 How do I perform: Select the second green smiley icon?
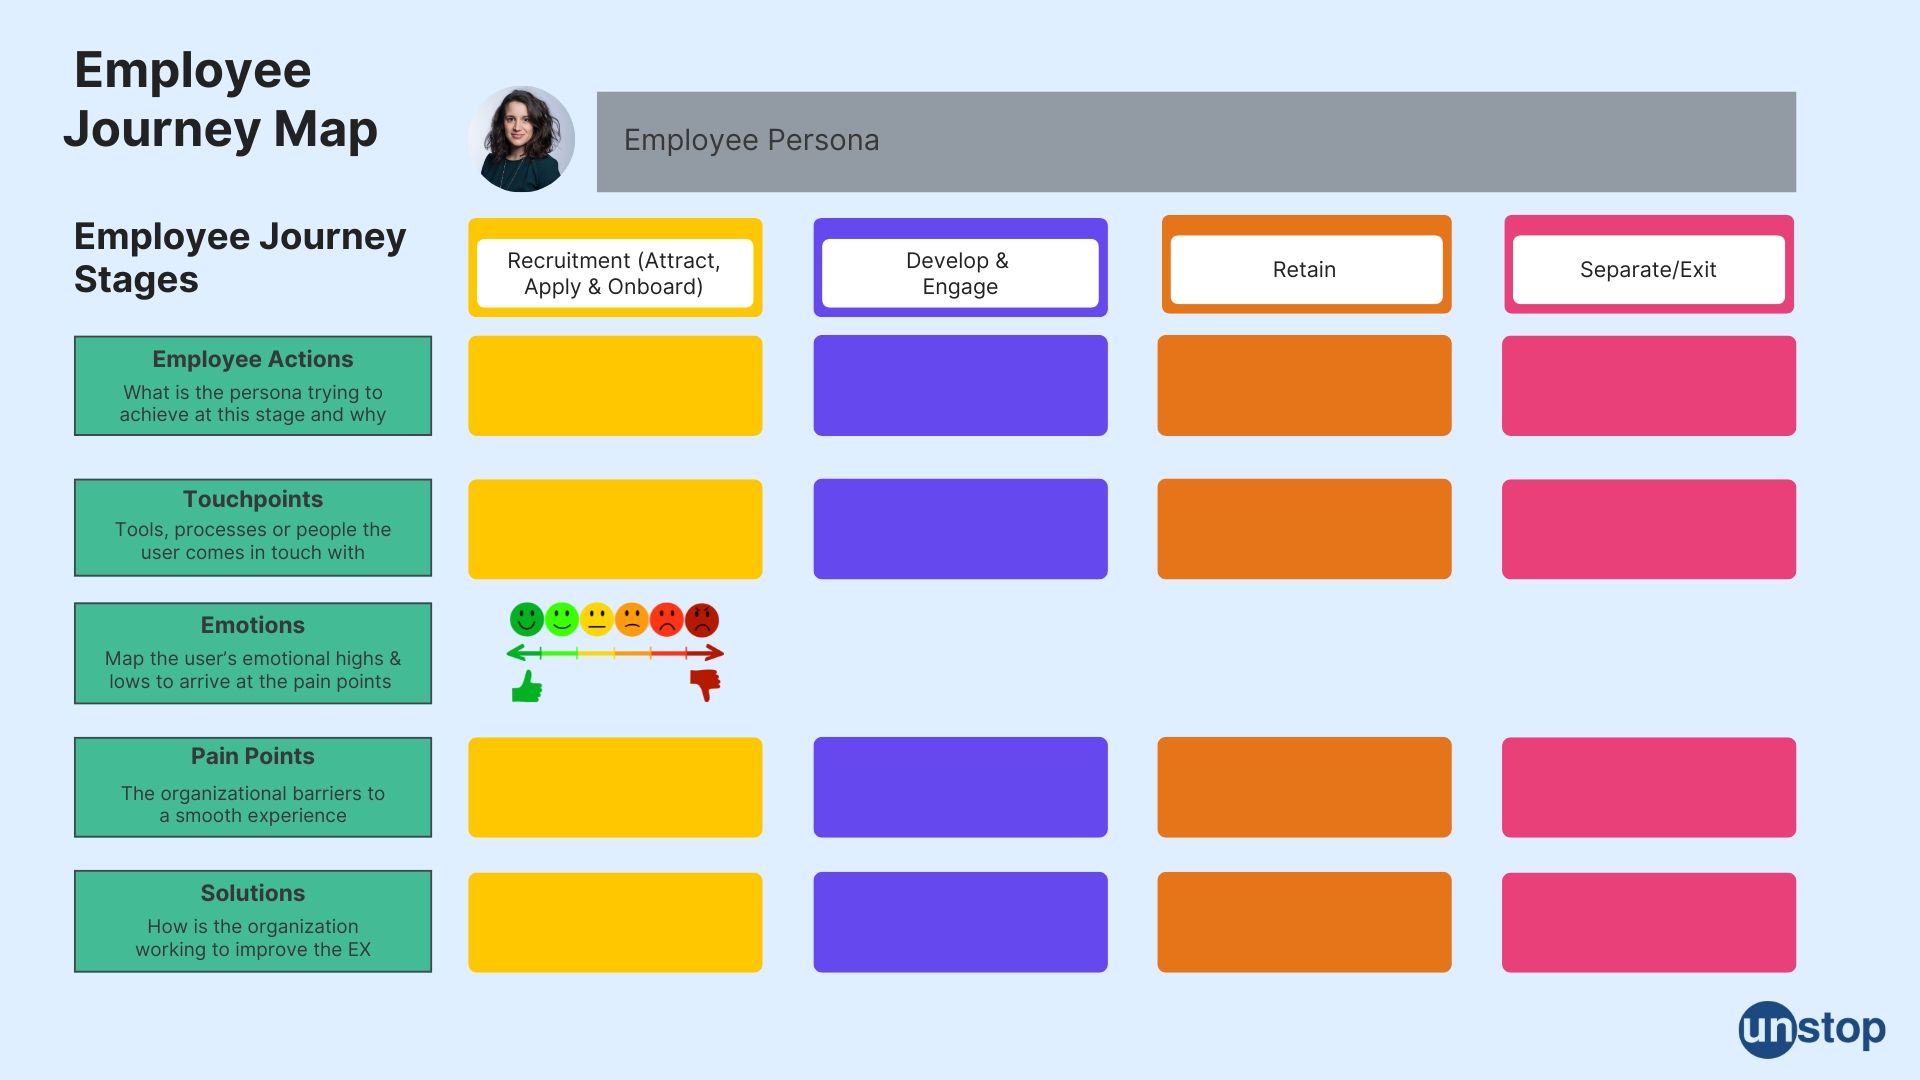point(559,616)
